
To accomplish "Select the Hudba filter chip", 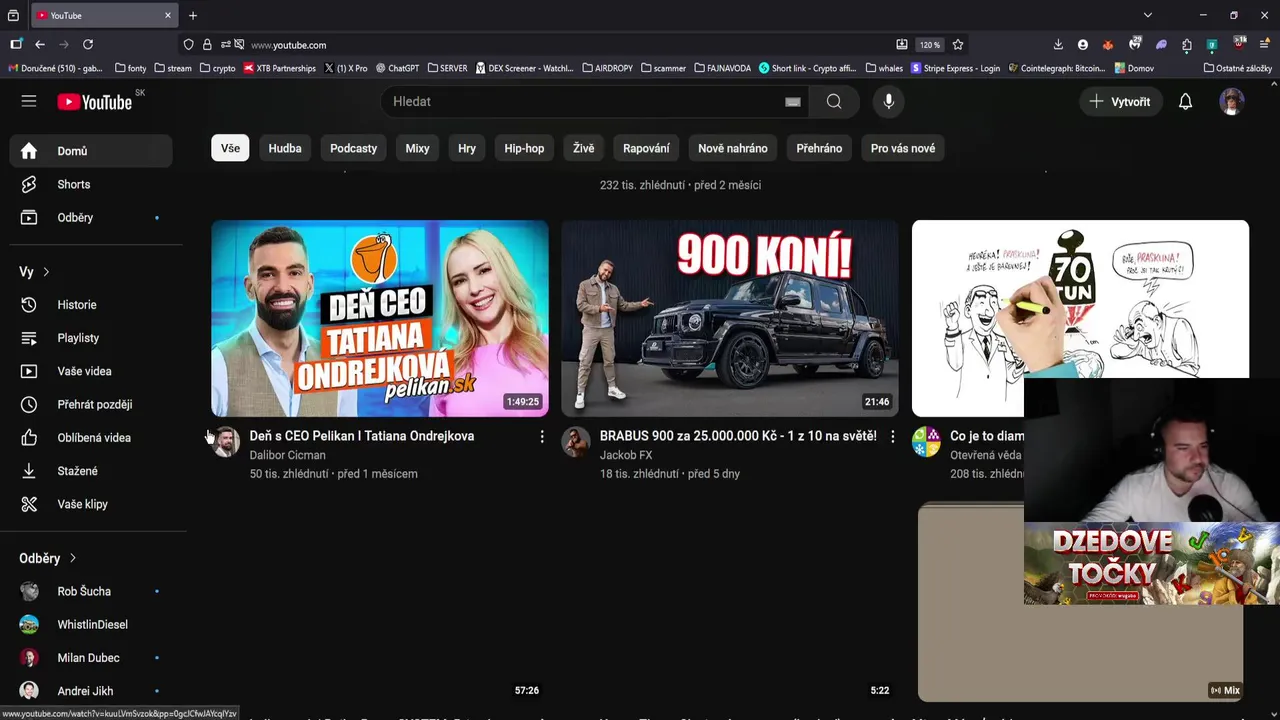I will click(x=285, y=148).
